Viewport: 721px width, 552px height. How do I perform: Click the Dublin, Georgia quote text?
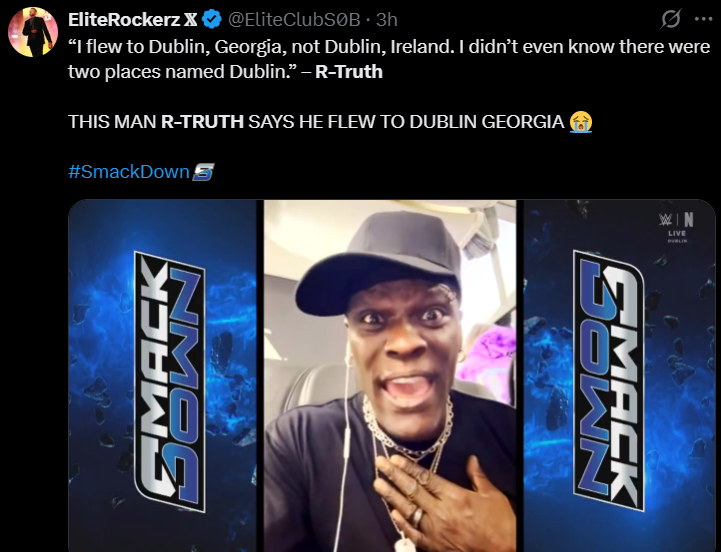point(389,59)
